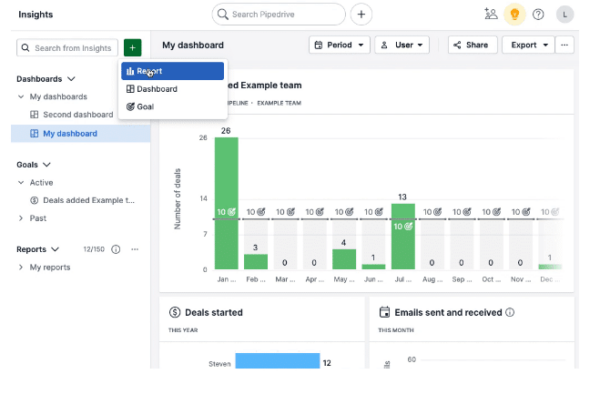Image resolution: width=600 pixels, height=394 pixels.
Task: Open the User filter dropdown
Action: (402, 45)
